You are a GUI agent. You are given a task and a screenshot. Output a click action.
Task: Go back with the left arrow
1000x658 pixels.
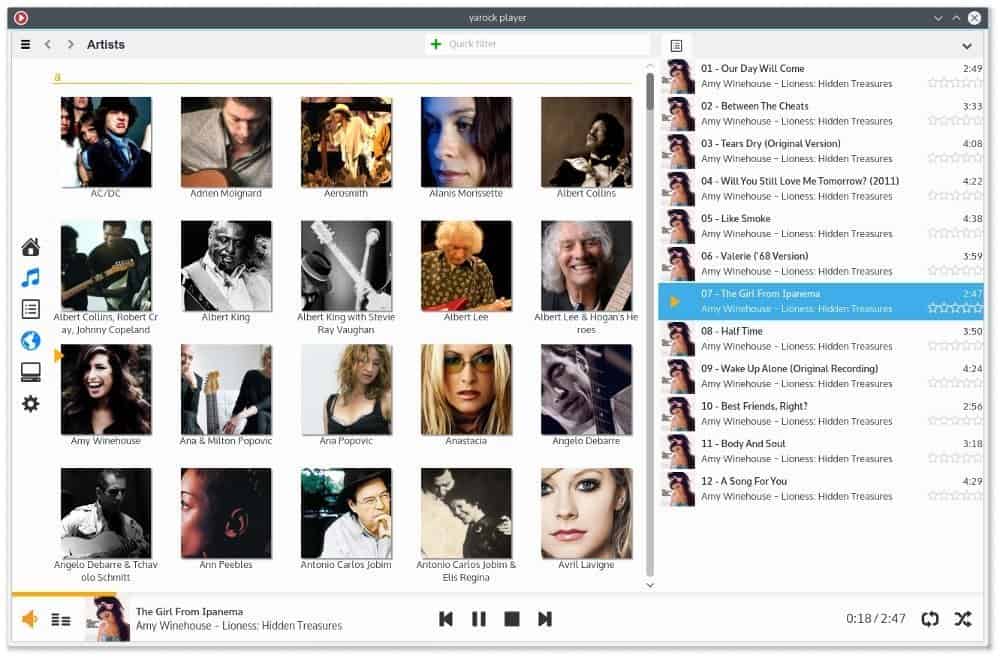pos(48,45)
